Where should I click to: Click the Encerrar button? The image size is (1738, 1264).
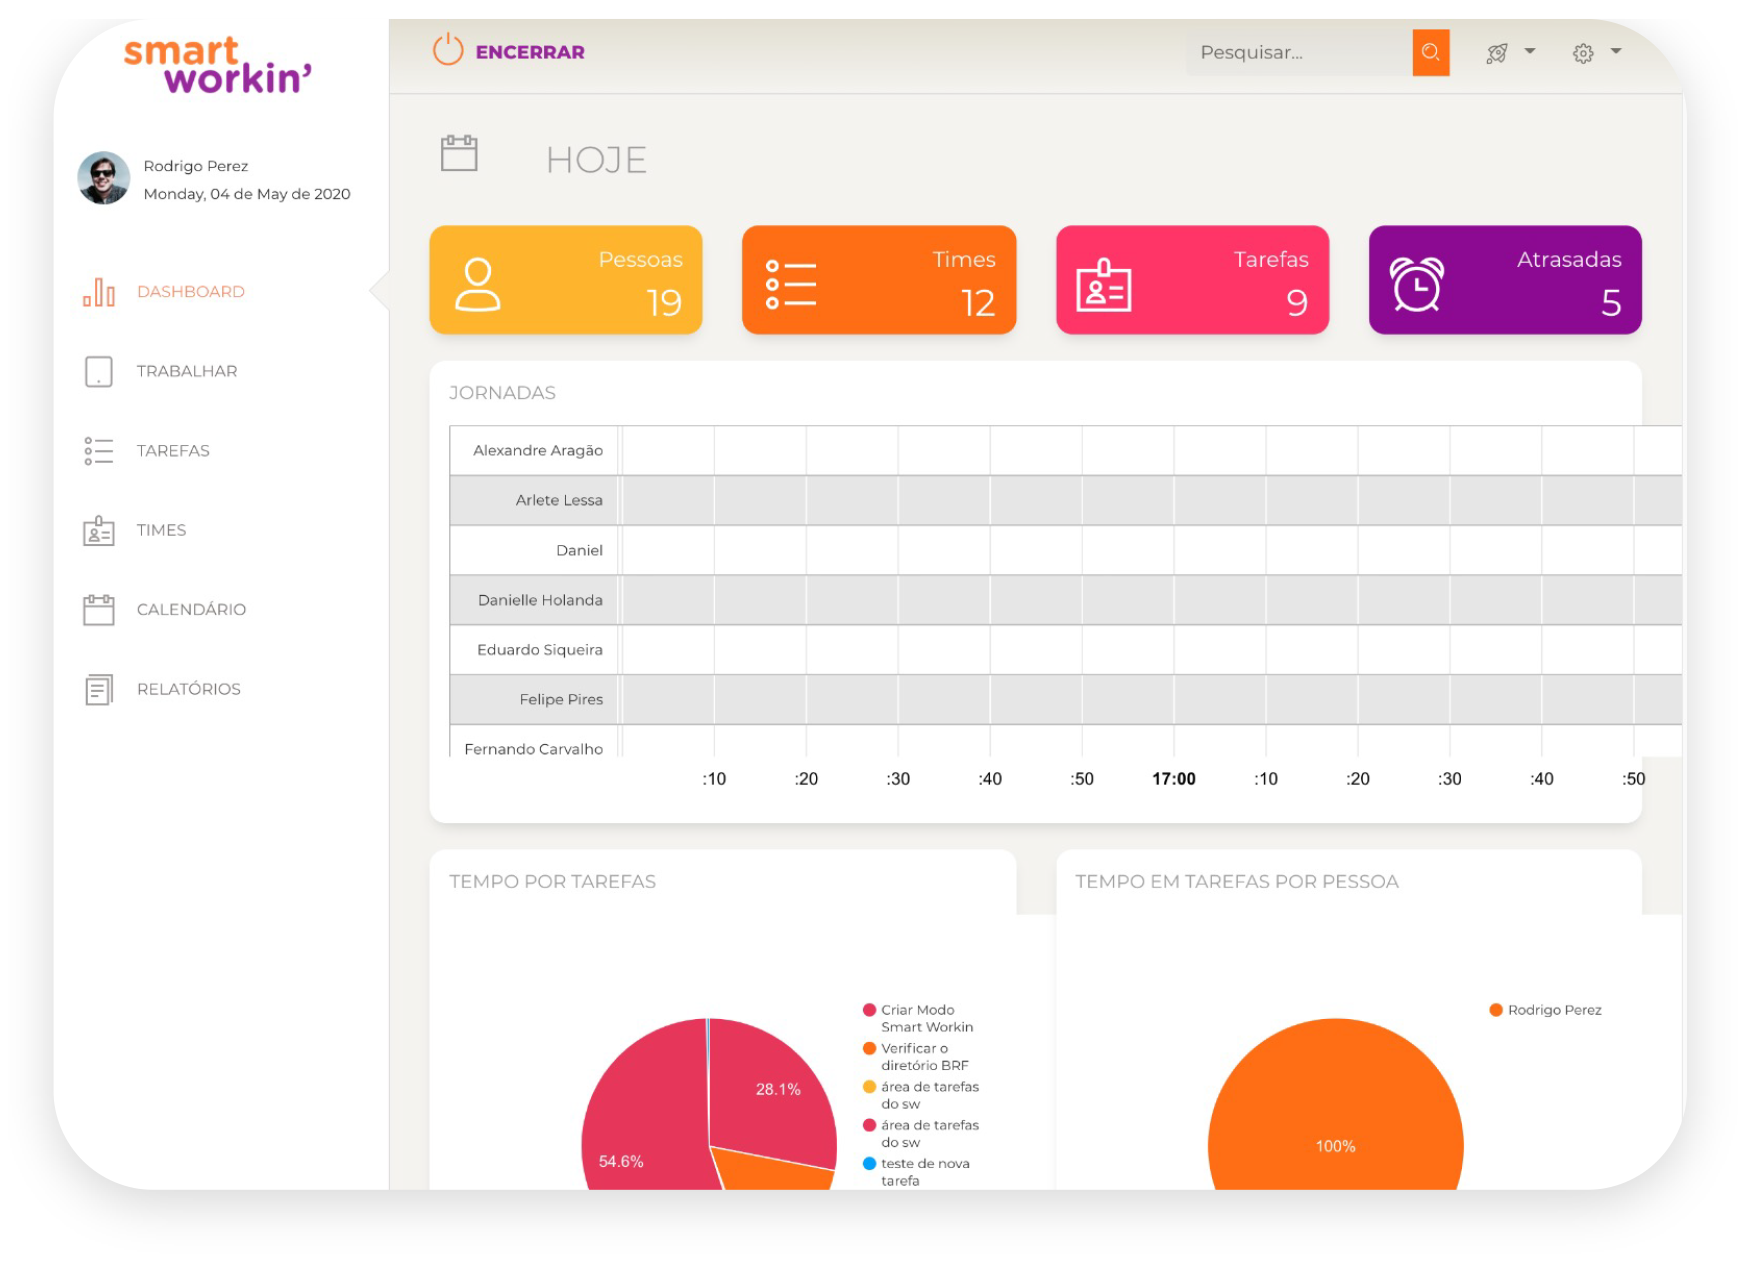coord(529,52)
